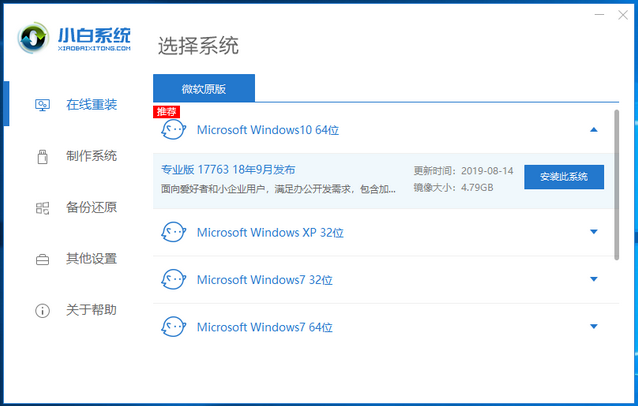Click the 在线重装 monitor icon
The width and height of the screenshot is (638, 406).
point(42,105)
